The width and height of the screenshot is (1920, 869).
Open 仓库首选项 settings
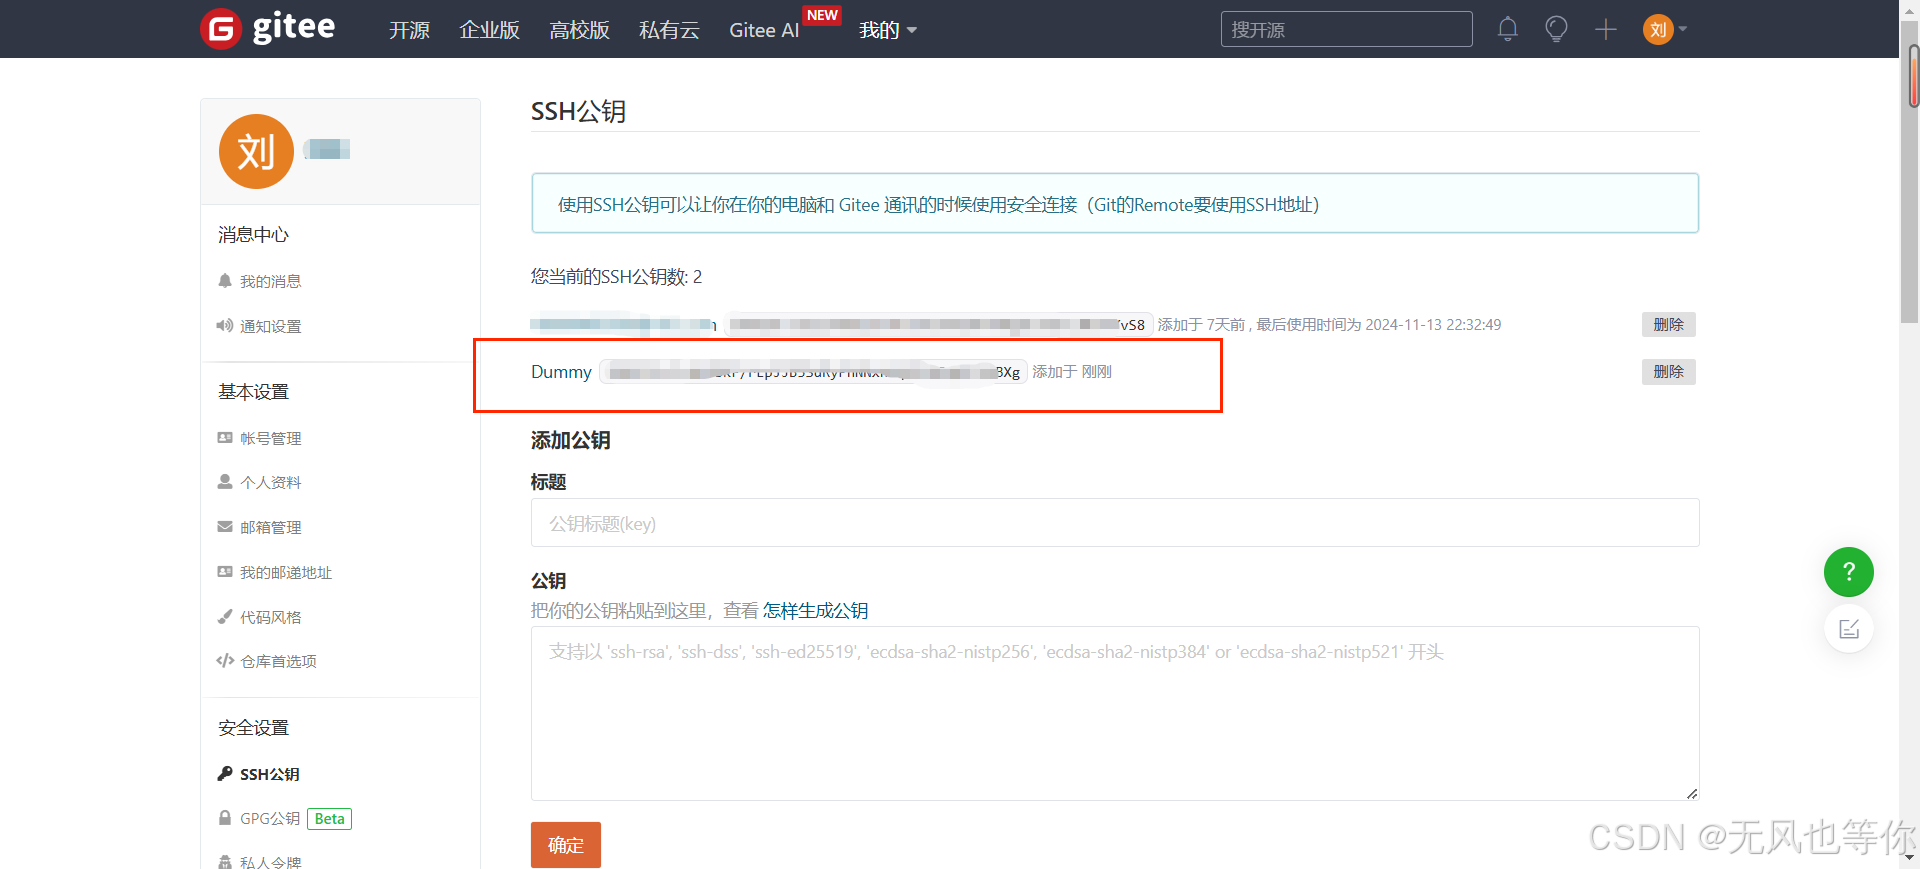[x=278, y=661]
